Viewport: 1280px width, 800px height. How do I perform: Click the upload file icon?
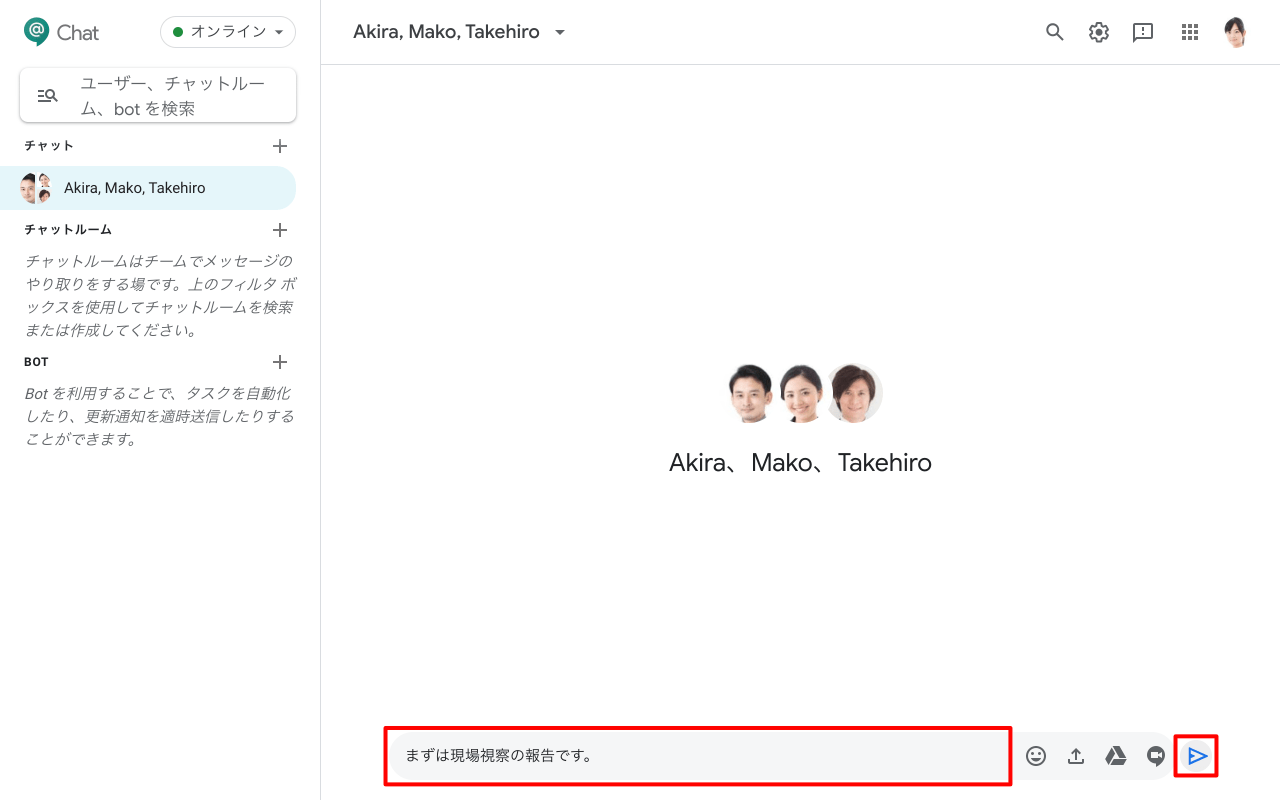pos(1076,756)
